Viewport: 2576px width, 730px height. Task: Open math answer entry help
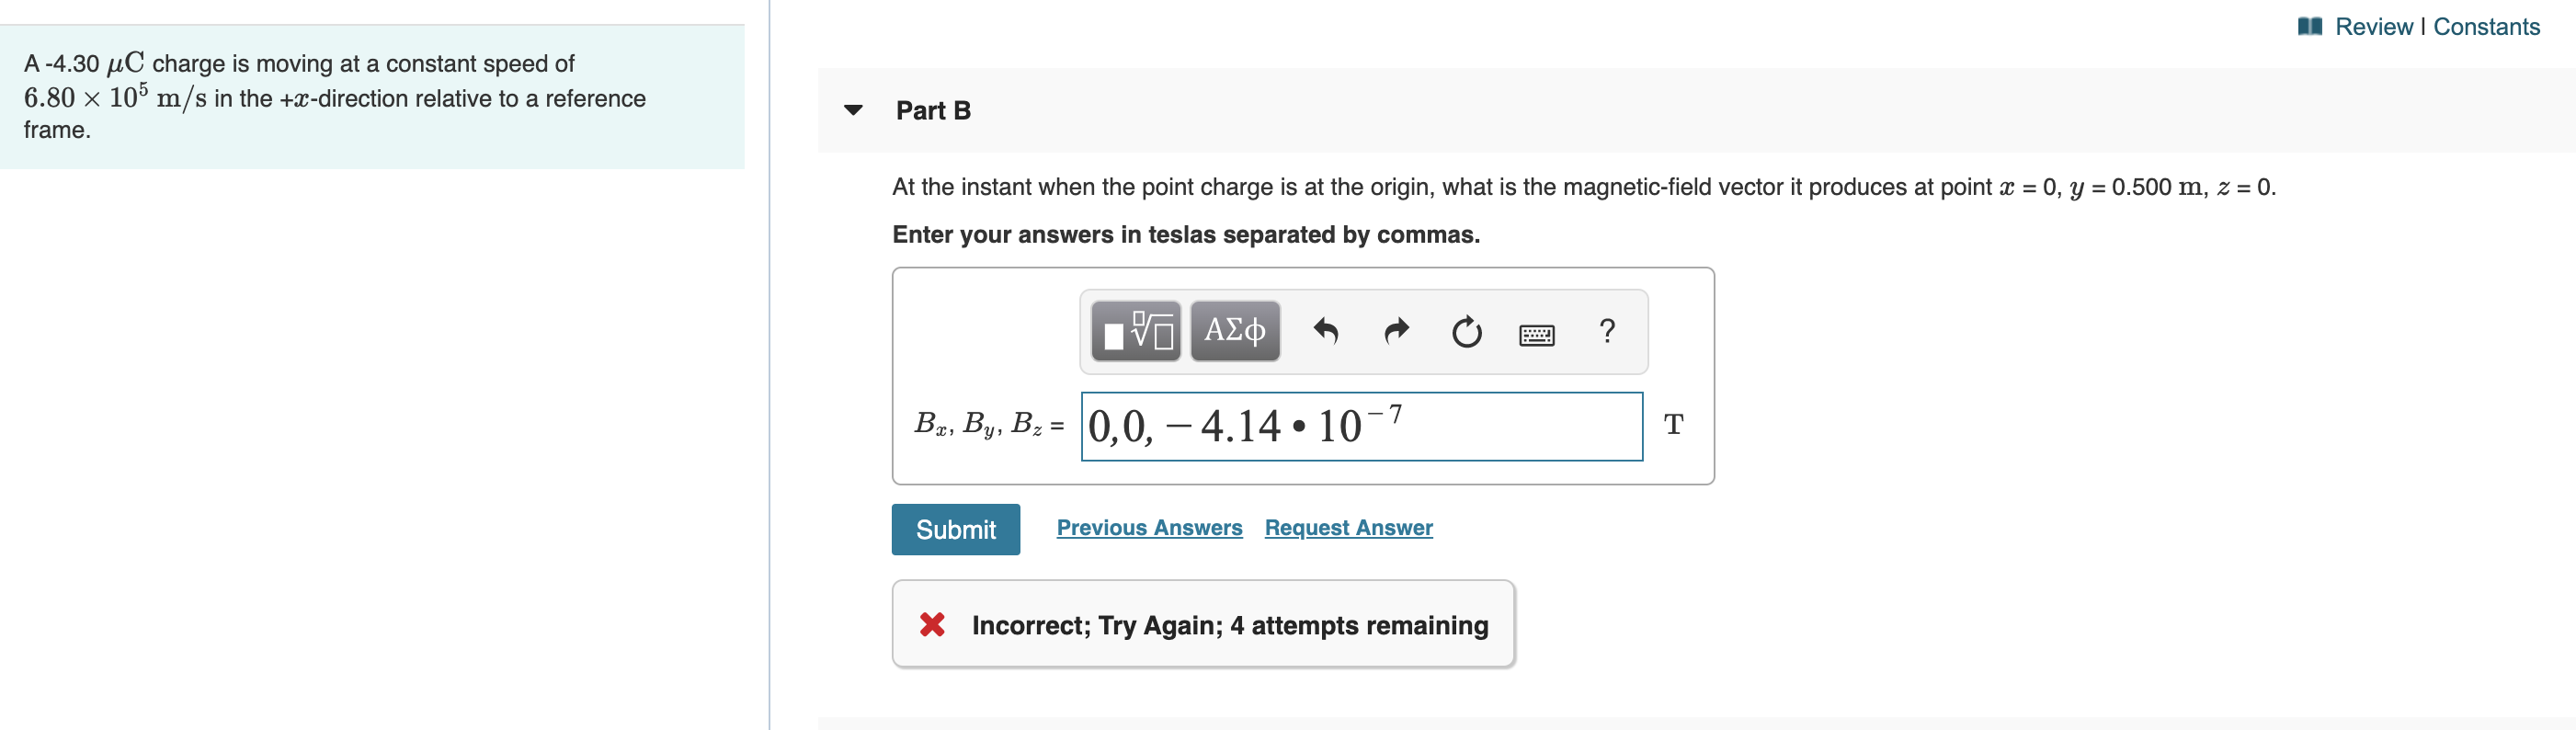click(1607, 331)
